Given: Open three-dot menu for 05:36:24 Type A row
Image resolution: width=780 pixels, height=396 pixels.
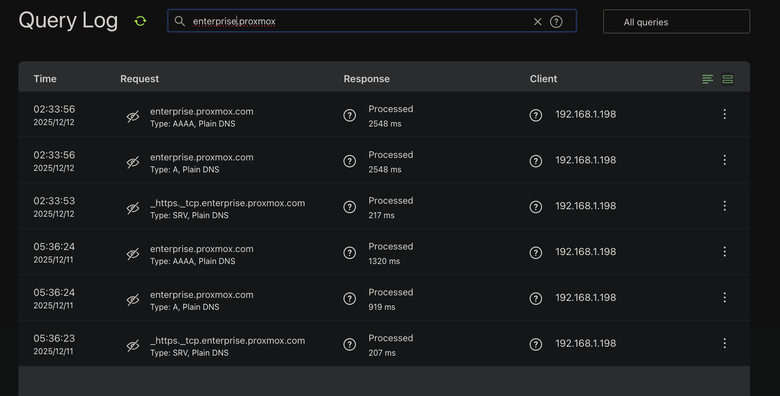Looking at the screenshot, I should coord(724,297).
